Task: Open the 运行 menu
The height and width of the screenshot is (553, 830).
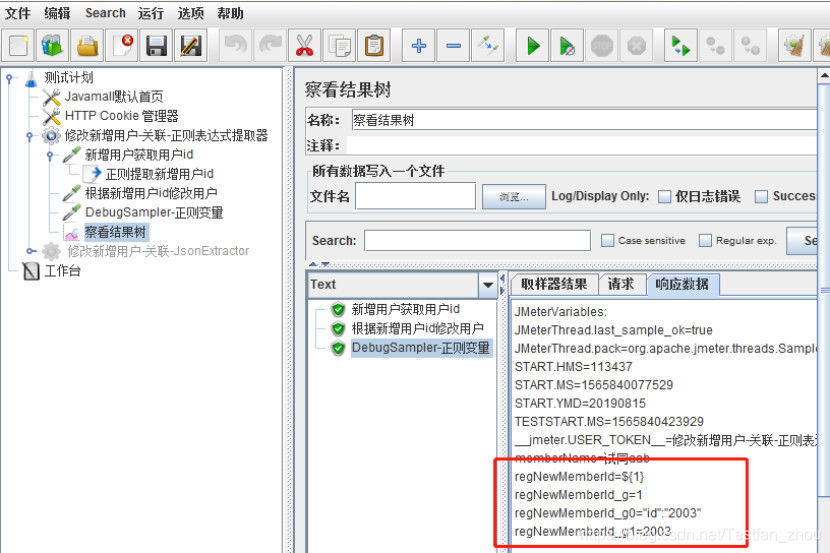Action: click(151, 13)
